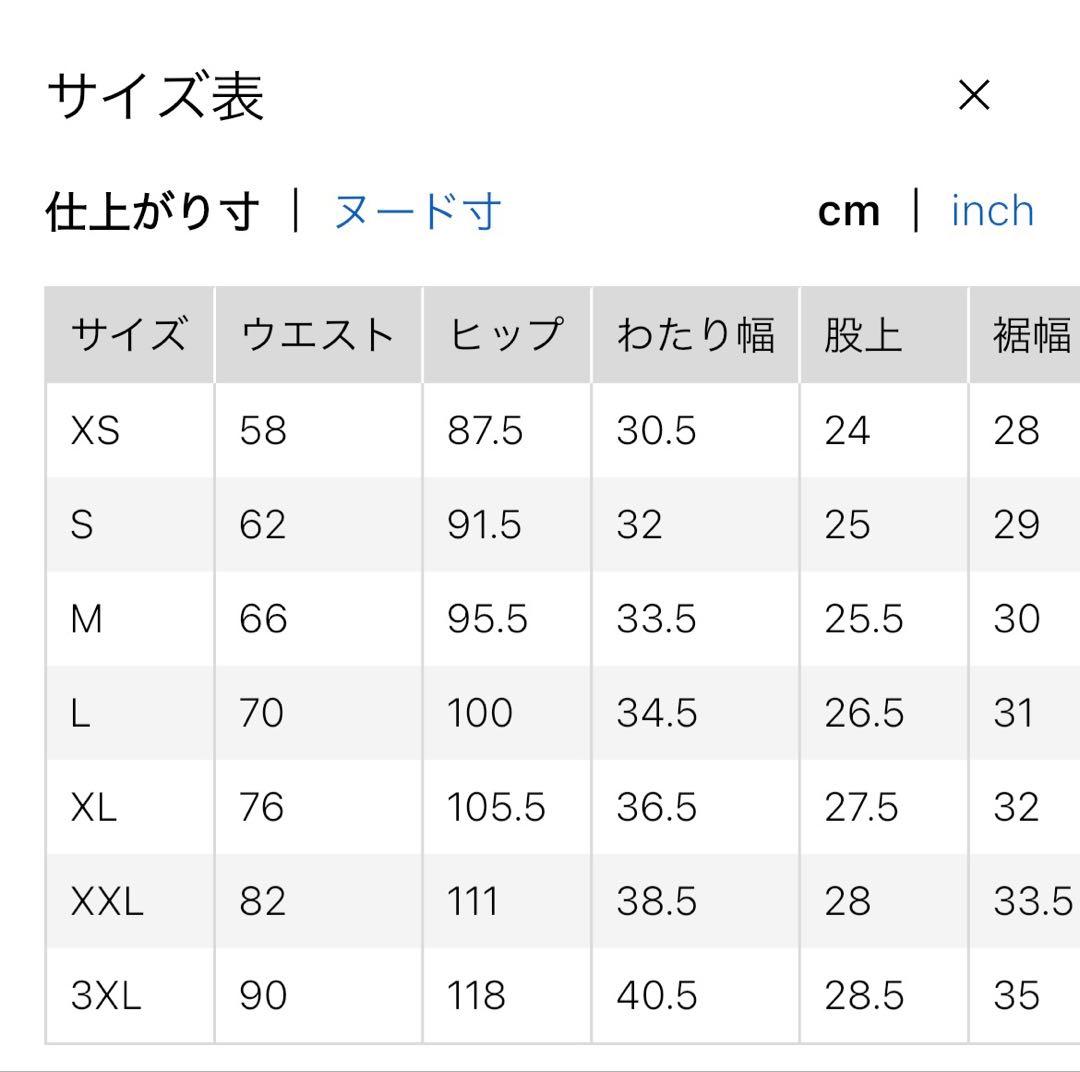Screen dimensions: 1080x1072
Task: Select cm as measurement unit
Action: coord(849,212)
